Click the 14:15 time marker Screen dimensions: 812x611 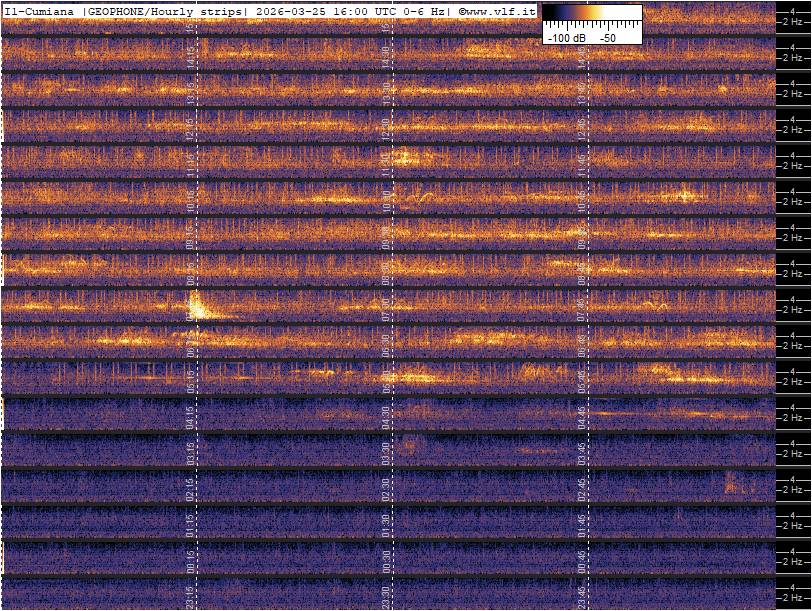click(x=190, y=59)
